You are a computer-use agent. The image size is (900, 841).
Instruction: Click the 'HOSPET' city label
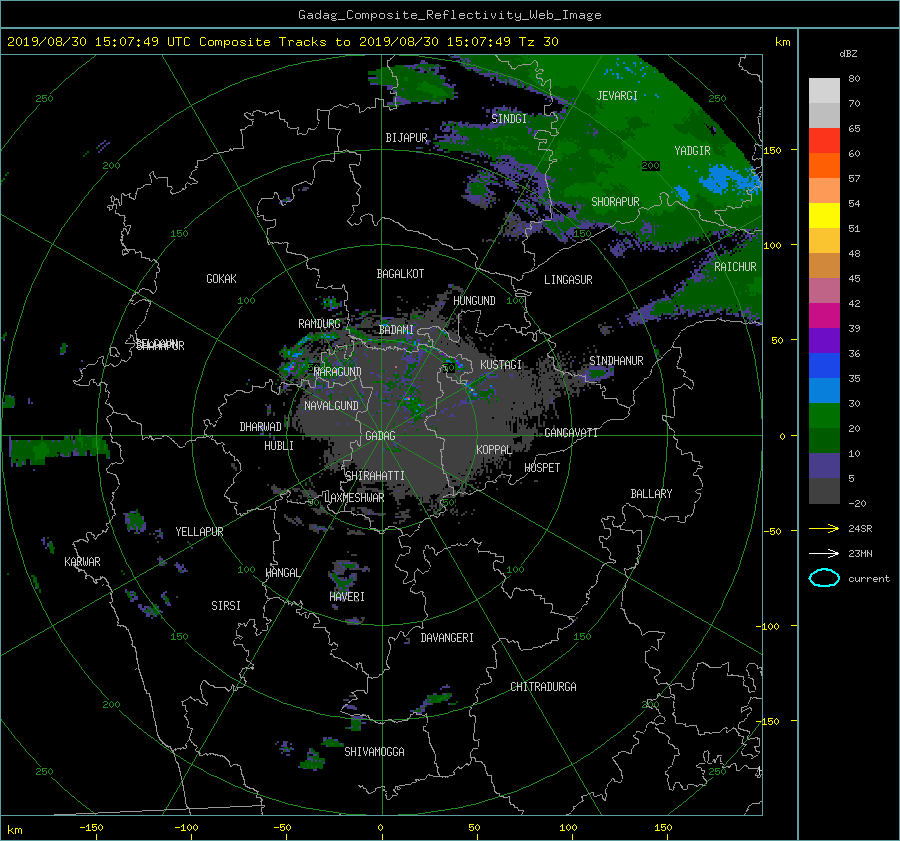(x=542, y=468)
